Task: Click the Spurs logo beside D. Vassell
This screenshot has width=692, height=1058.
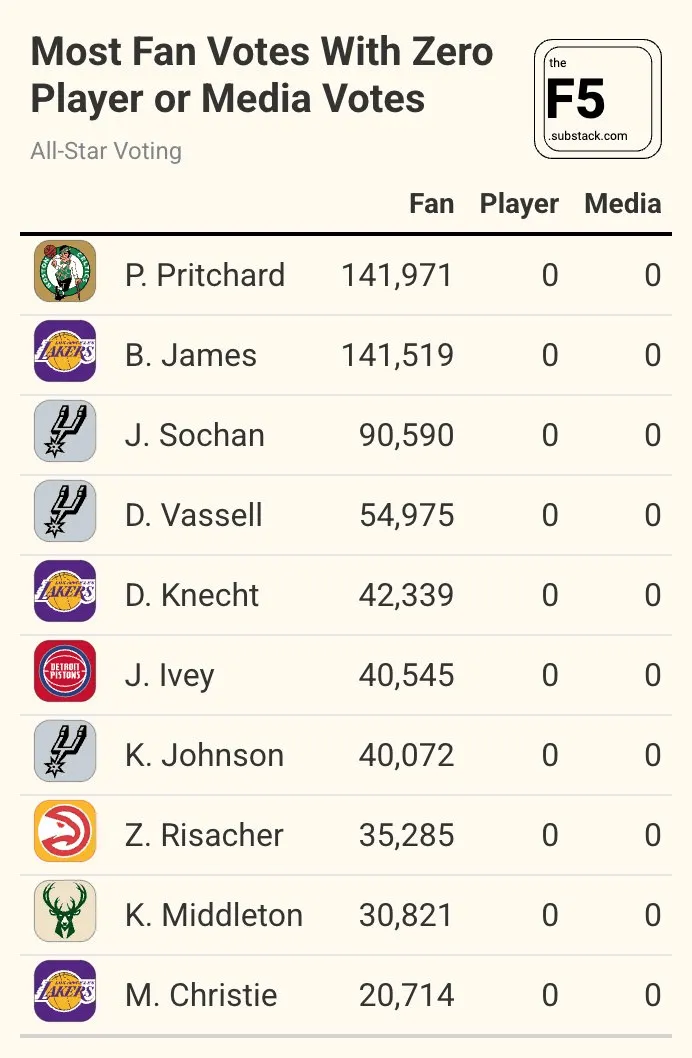Action: click(65, 511)
